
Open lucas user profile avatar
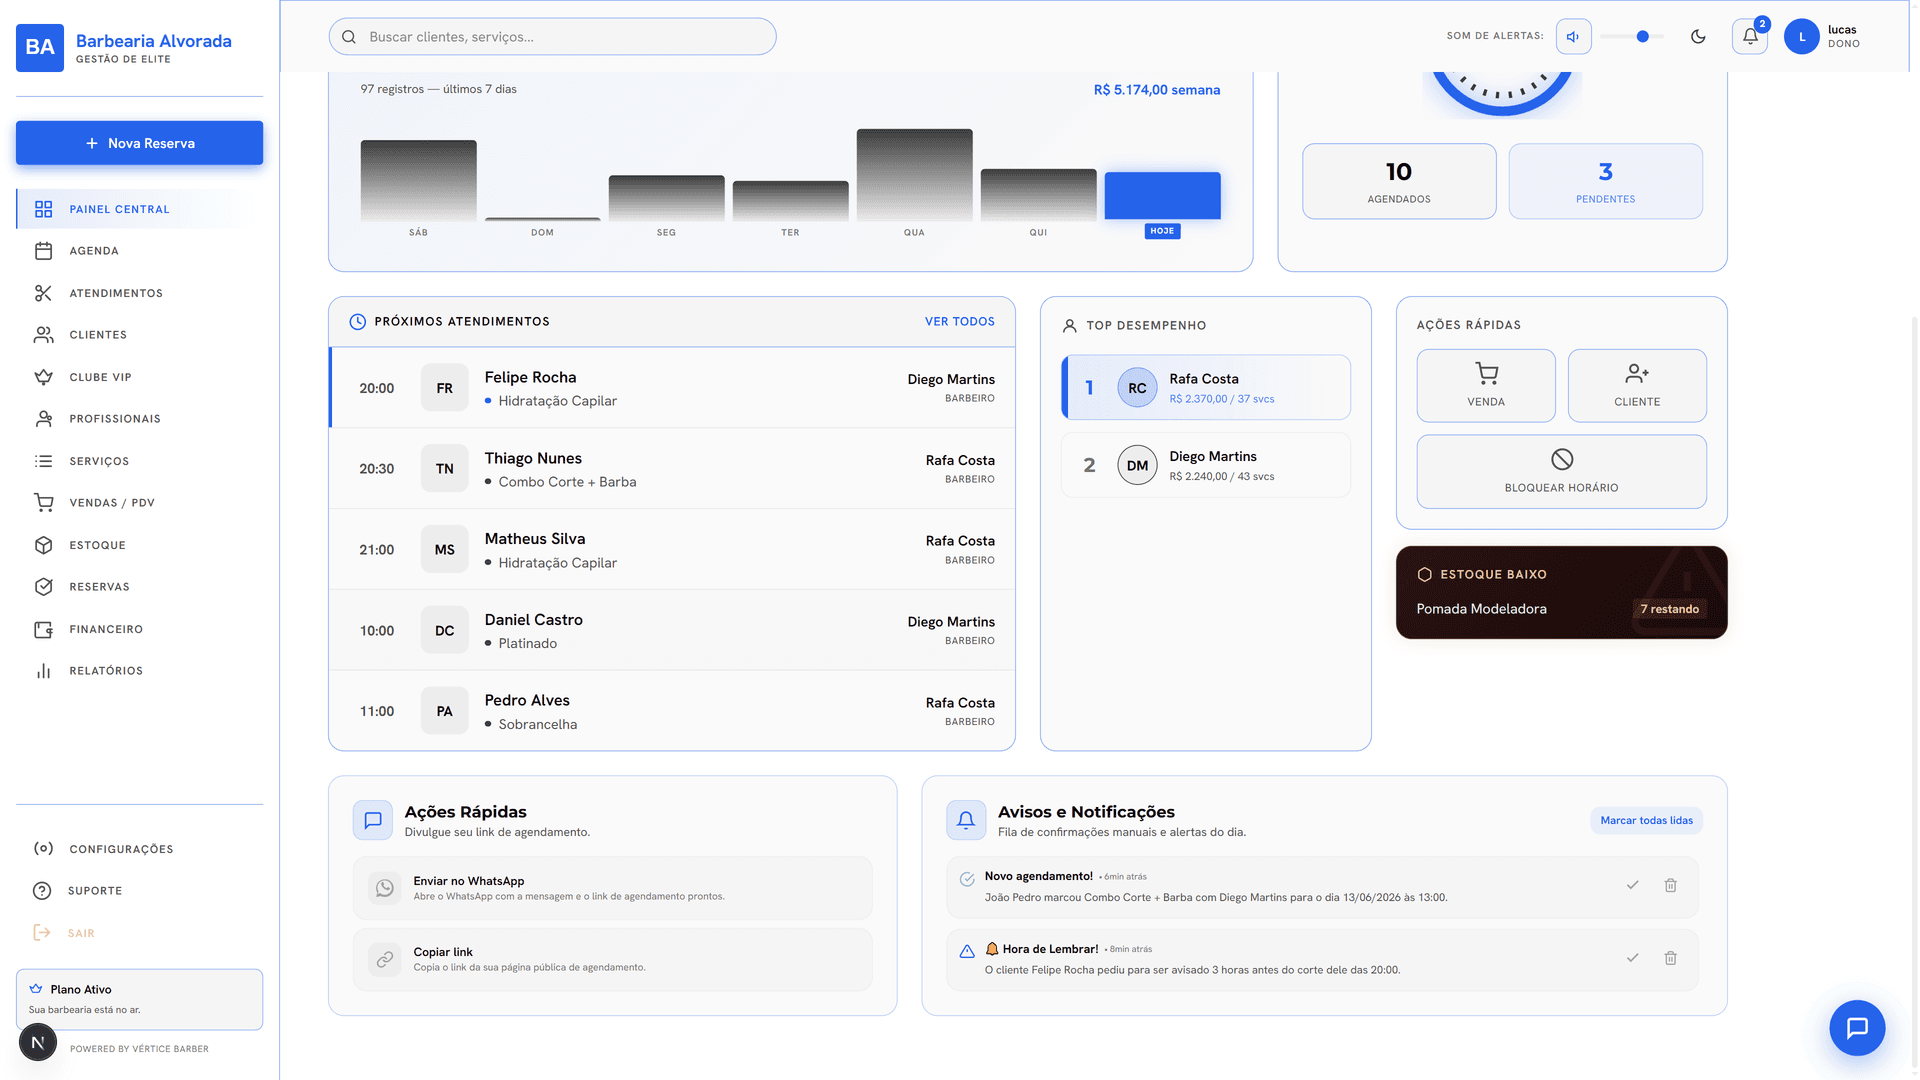coord(1802,37)
